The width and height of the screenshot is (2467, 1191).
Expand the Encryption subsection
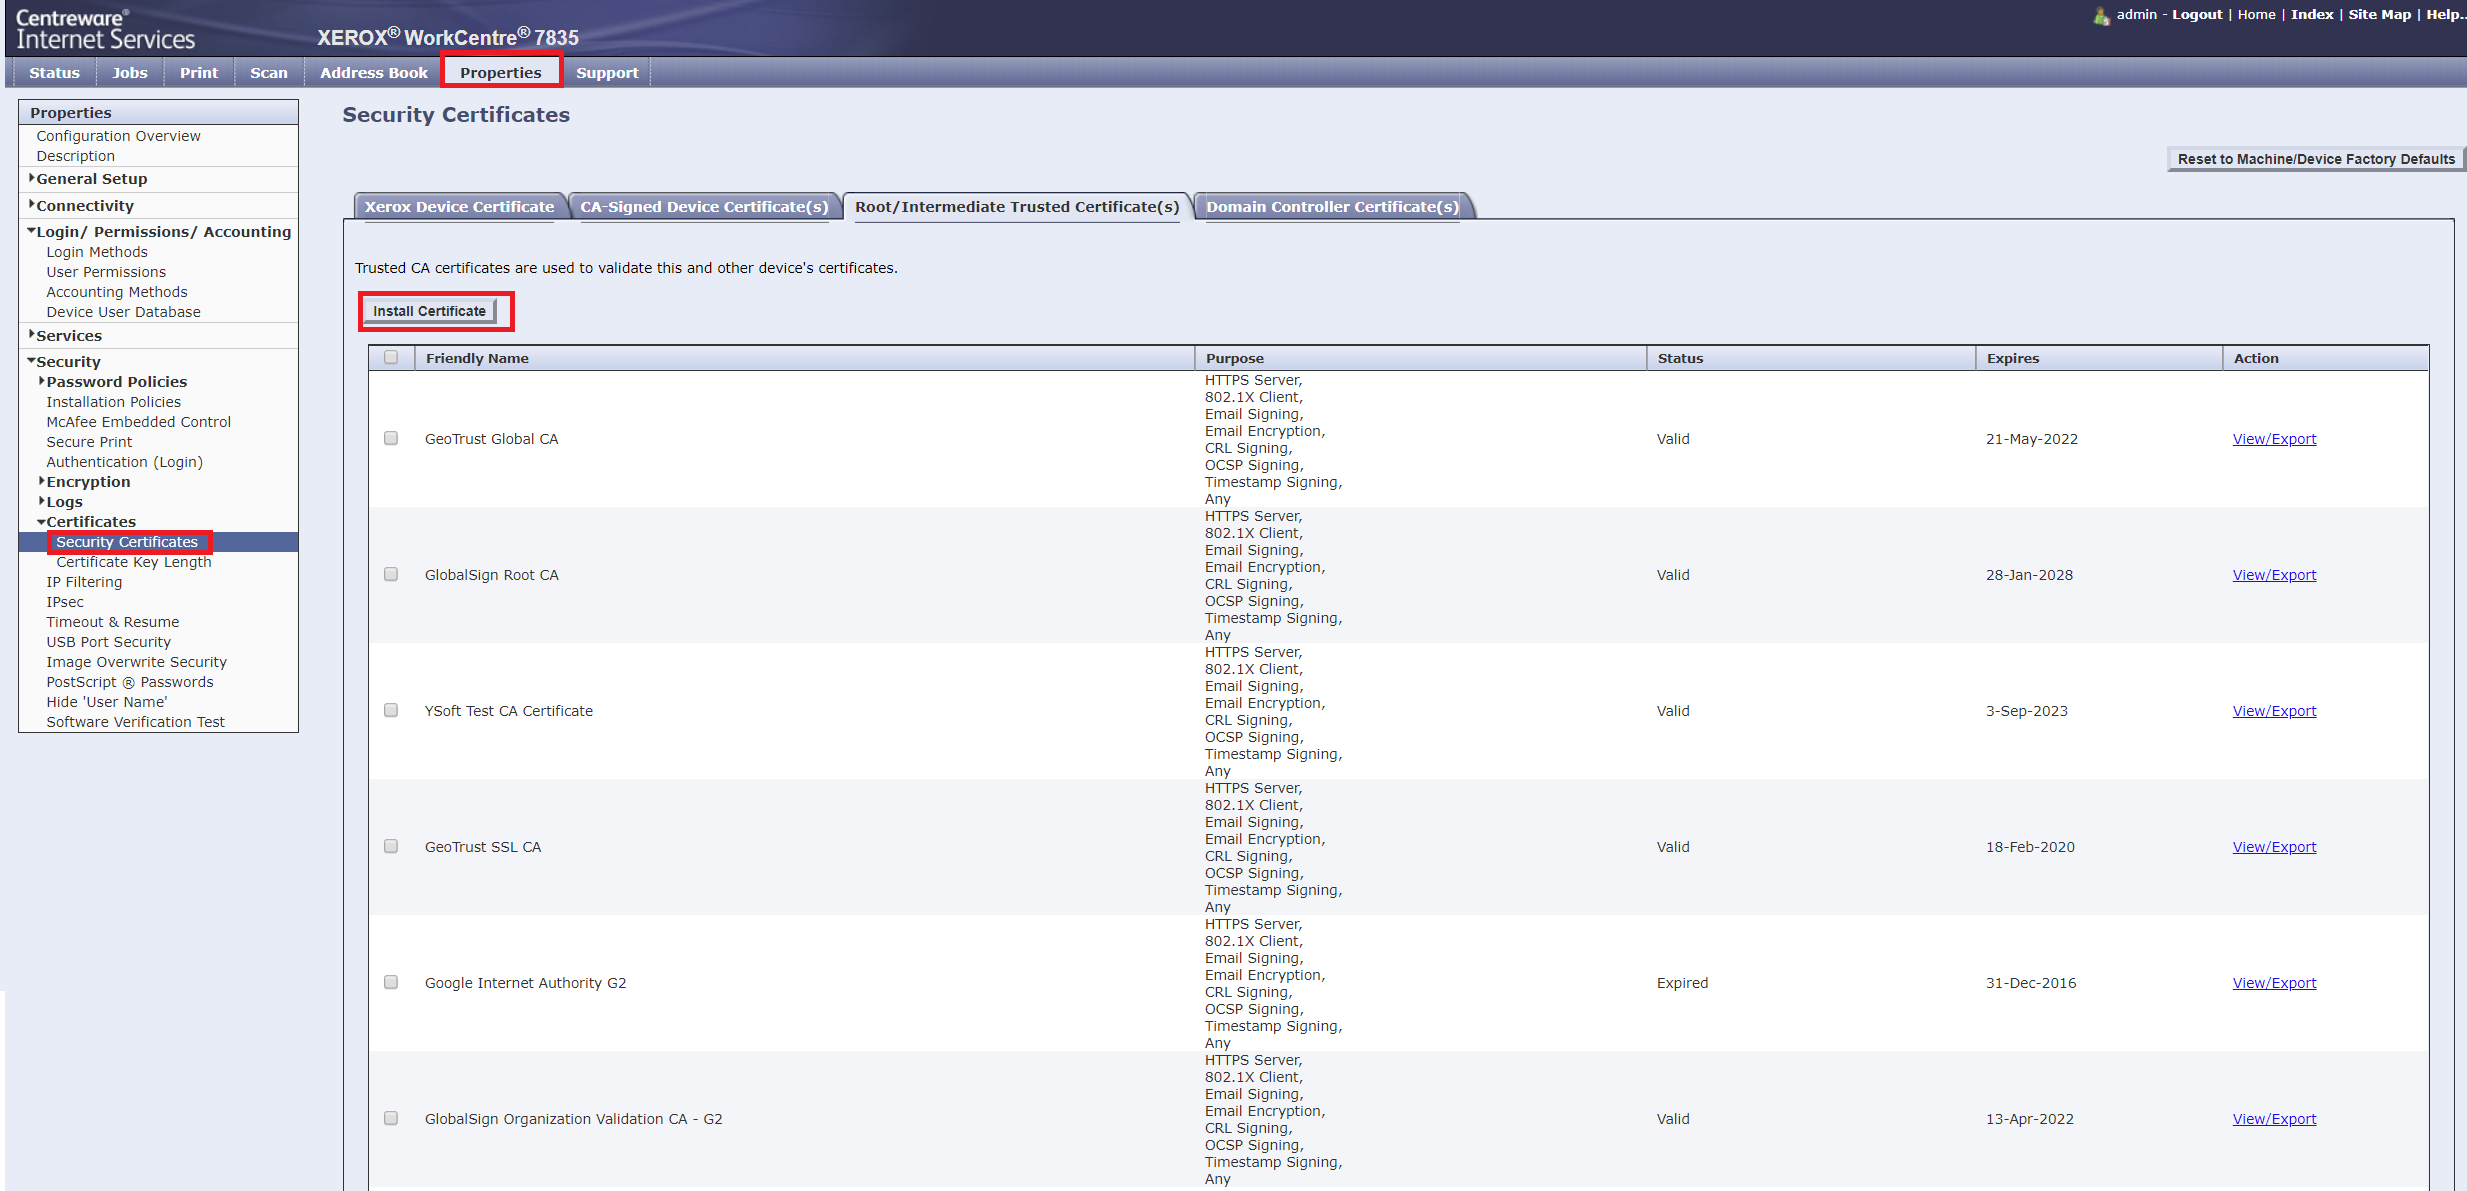(42, 481)
